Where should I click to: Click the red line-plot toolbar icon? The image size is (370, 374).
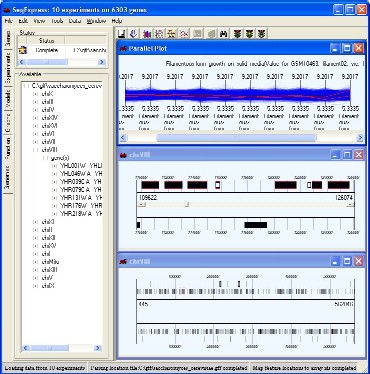click(184, 33)
